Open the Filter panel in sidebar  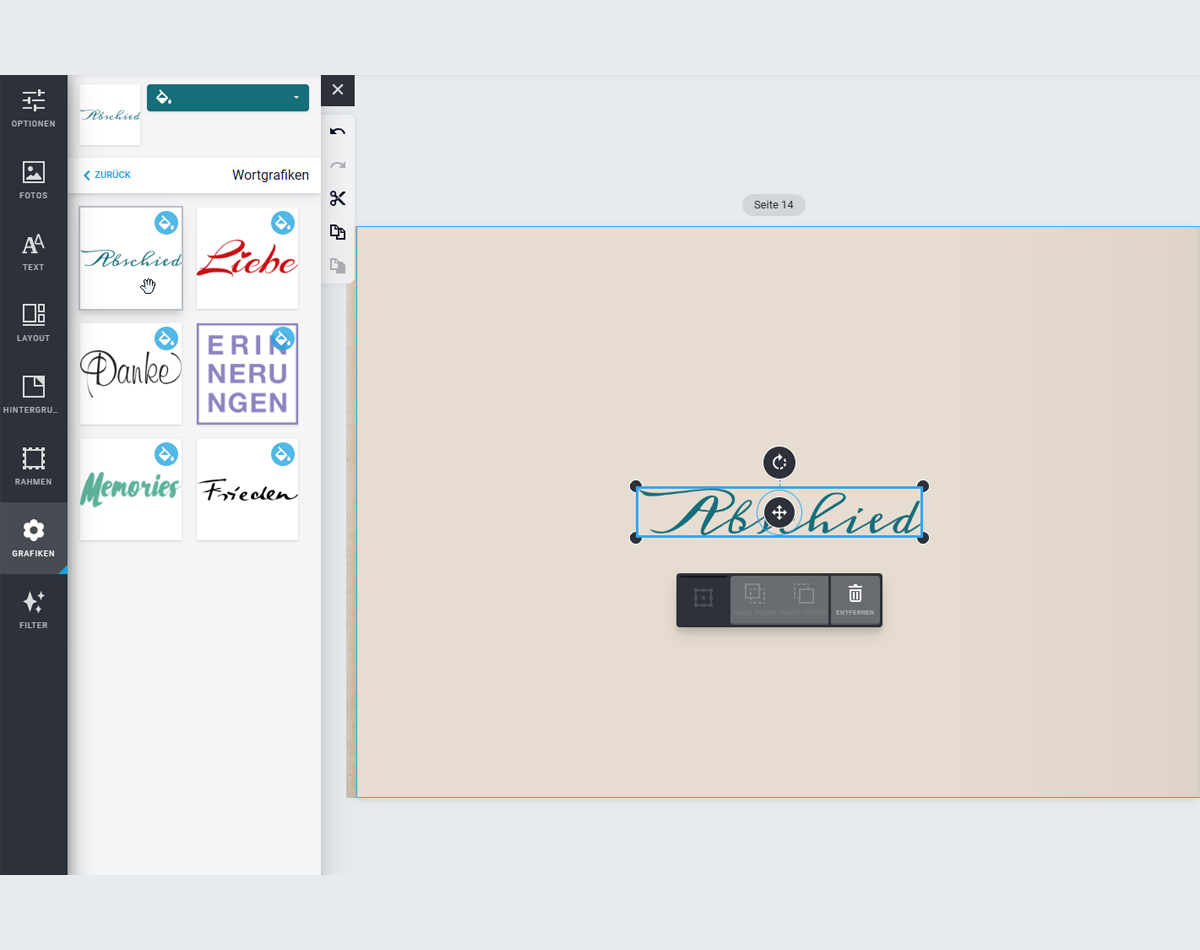(x=34, y=610)
